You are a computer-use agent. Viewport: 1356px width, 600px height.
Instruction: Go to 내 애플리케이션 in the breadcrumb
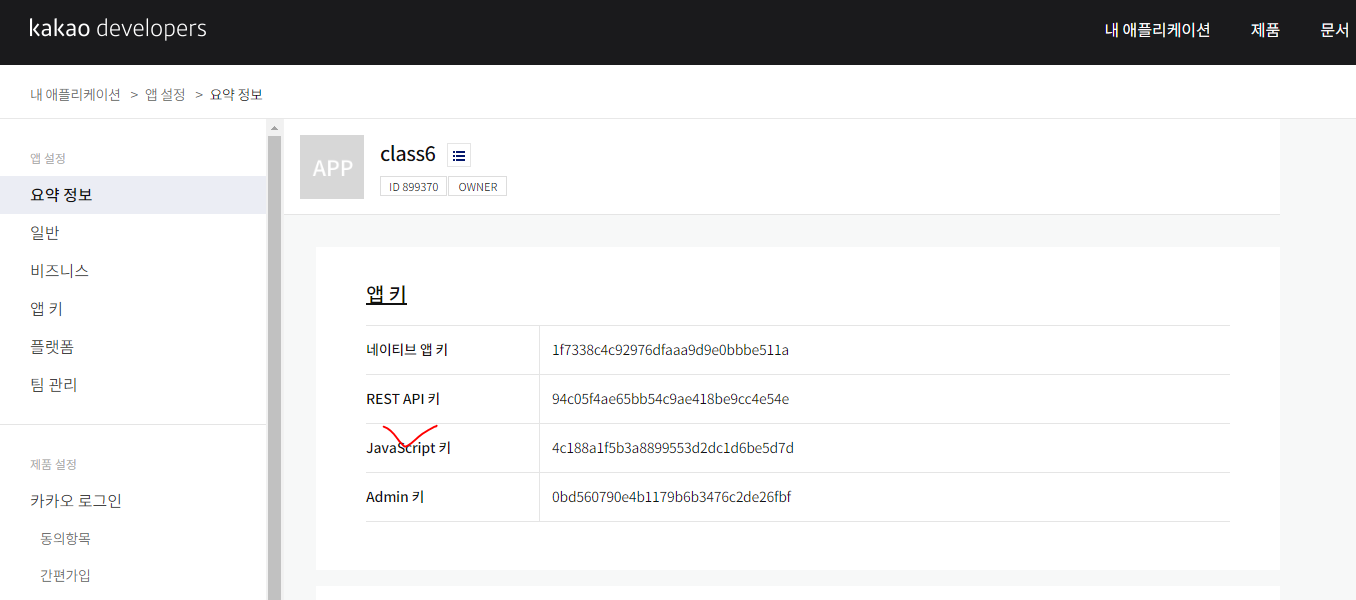tap(75, 94)
